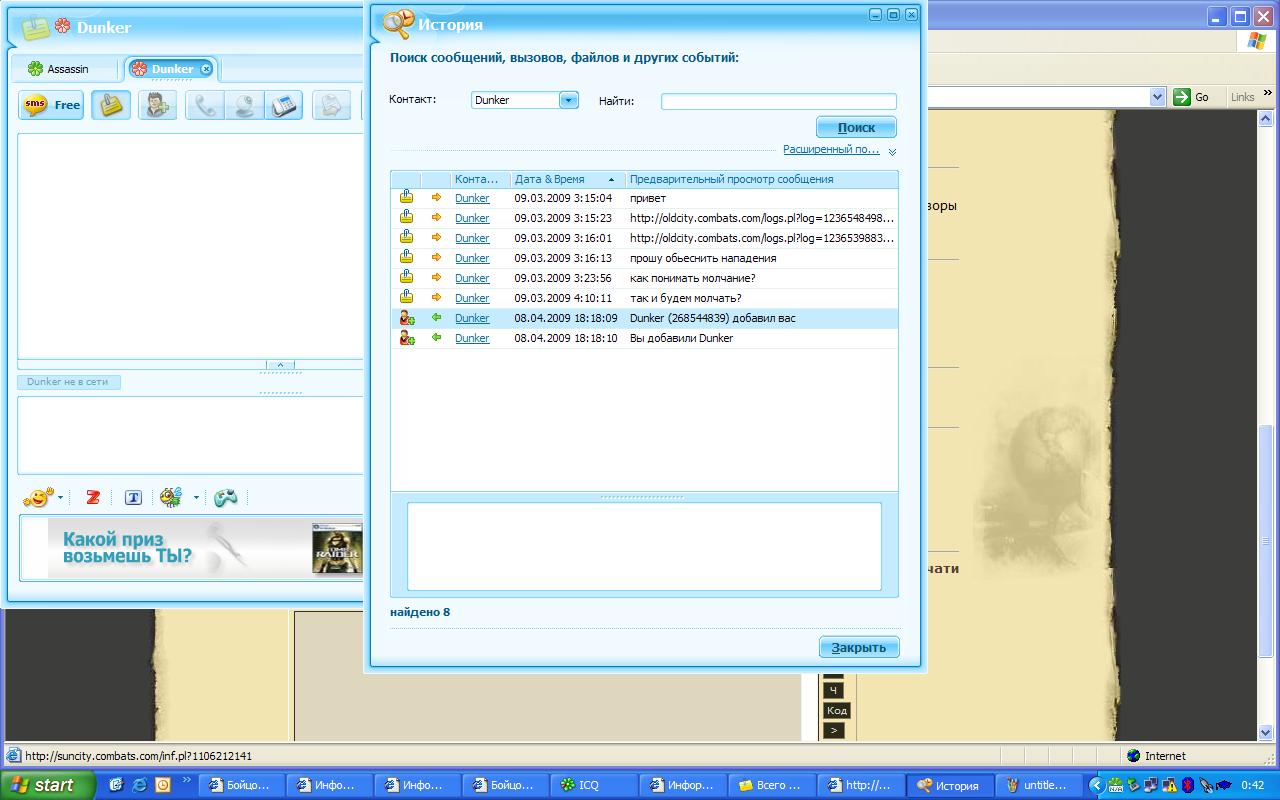Select the message 'как понимать молчание?'

(x=693, y=278)
